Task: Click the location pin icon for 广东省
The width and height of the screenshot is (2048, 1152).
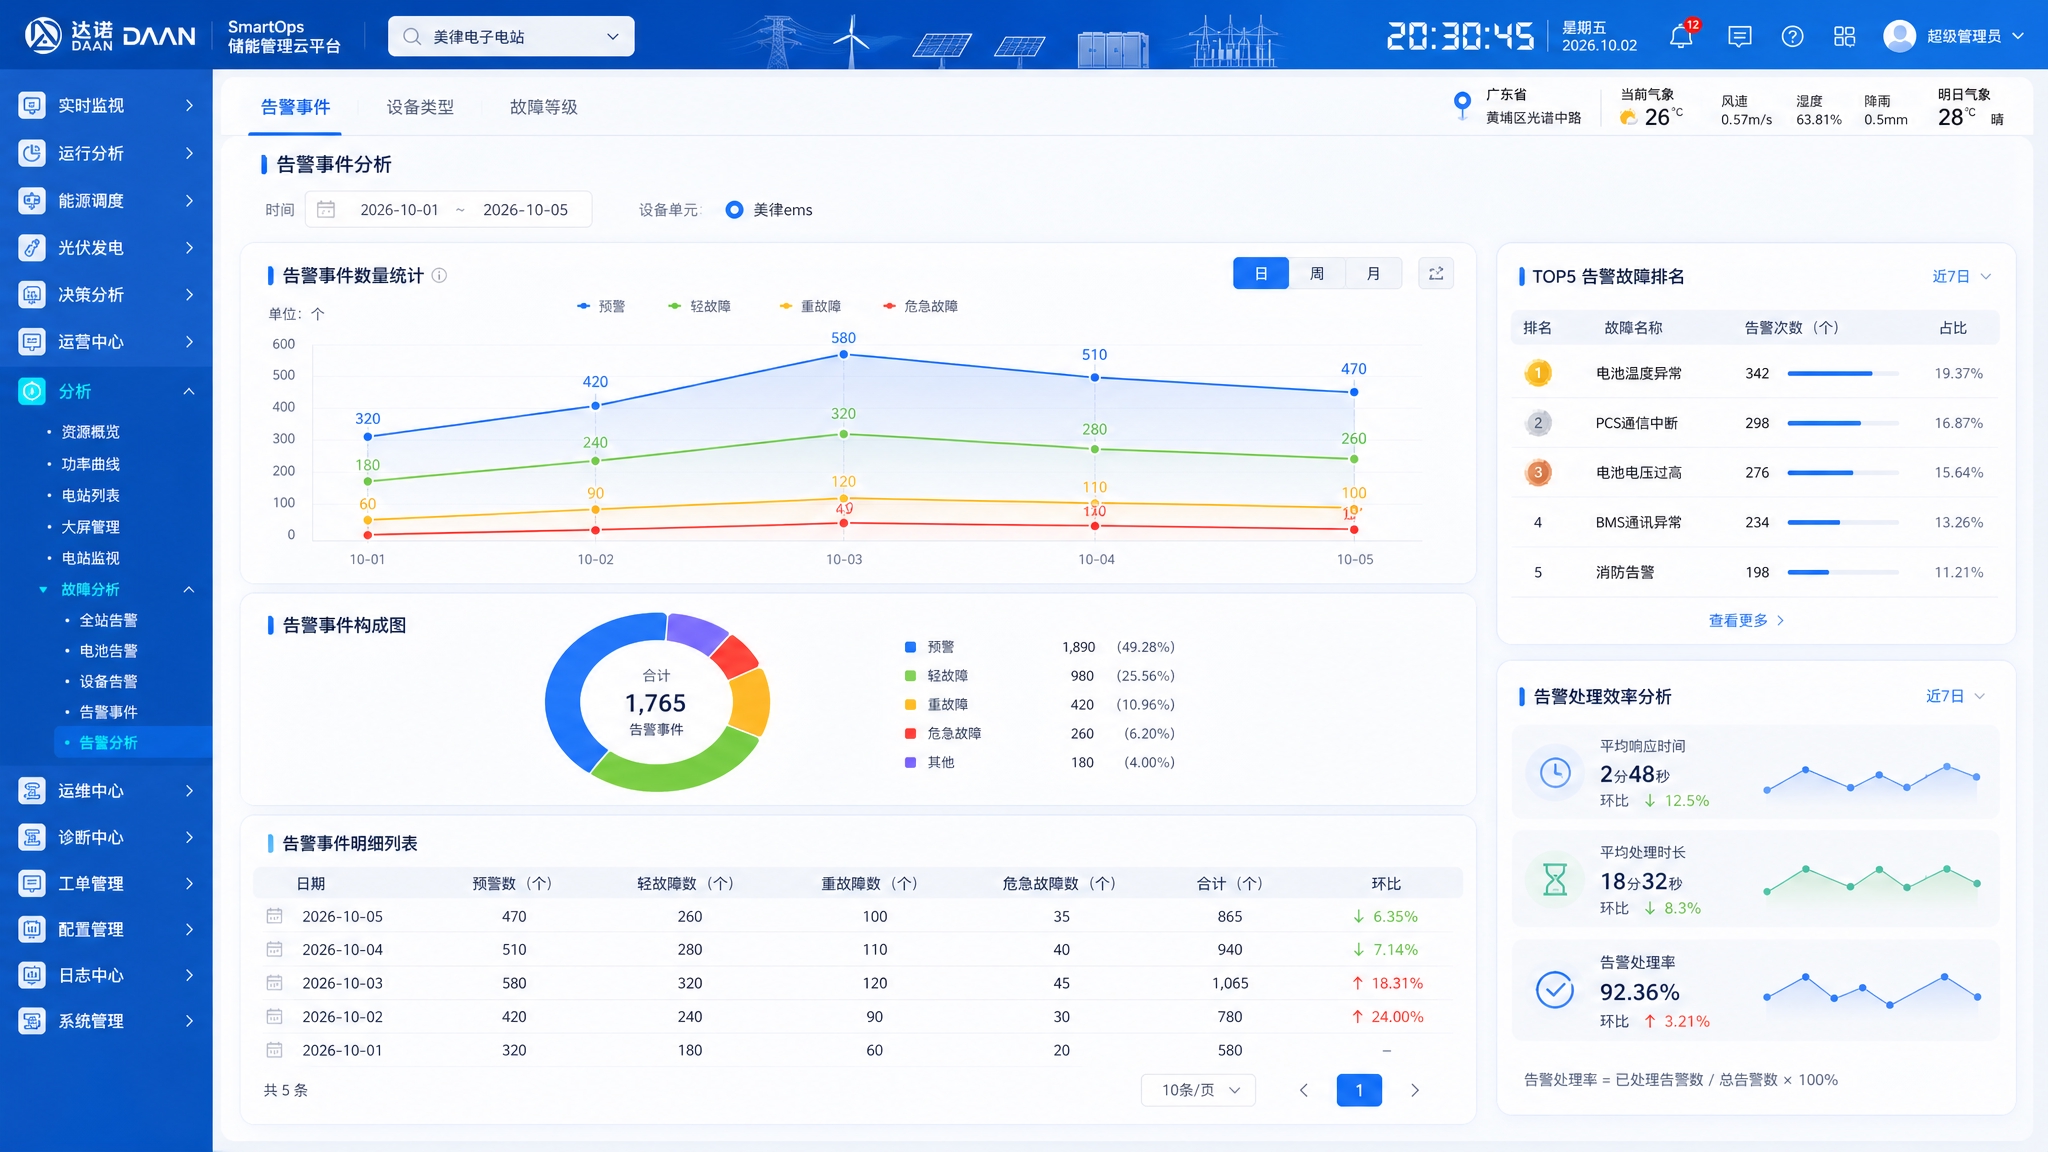Action: pyautogui.click(x=1462, y=104)
